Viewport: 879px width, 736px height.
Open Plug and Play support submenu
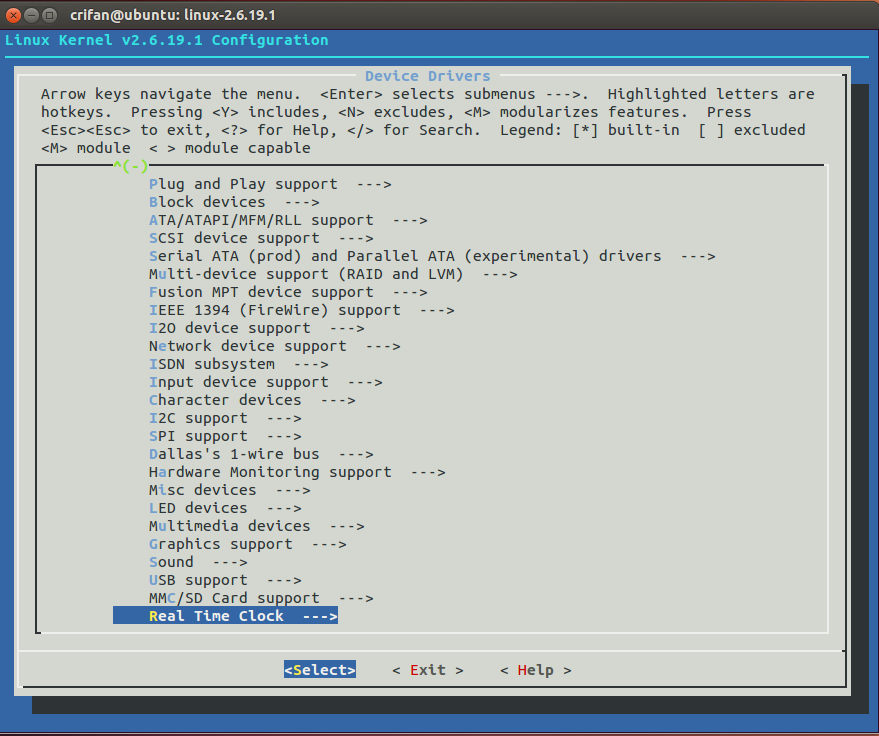click(x=270, y=184)
